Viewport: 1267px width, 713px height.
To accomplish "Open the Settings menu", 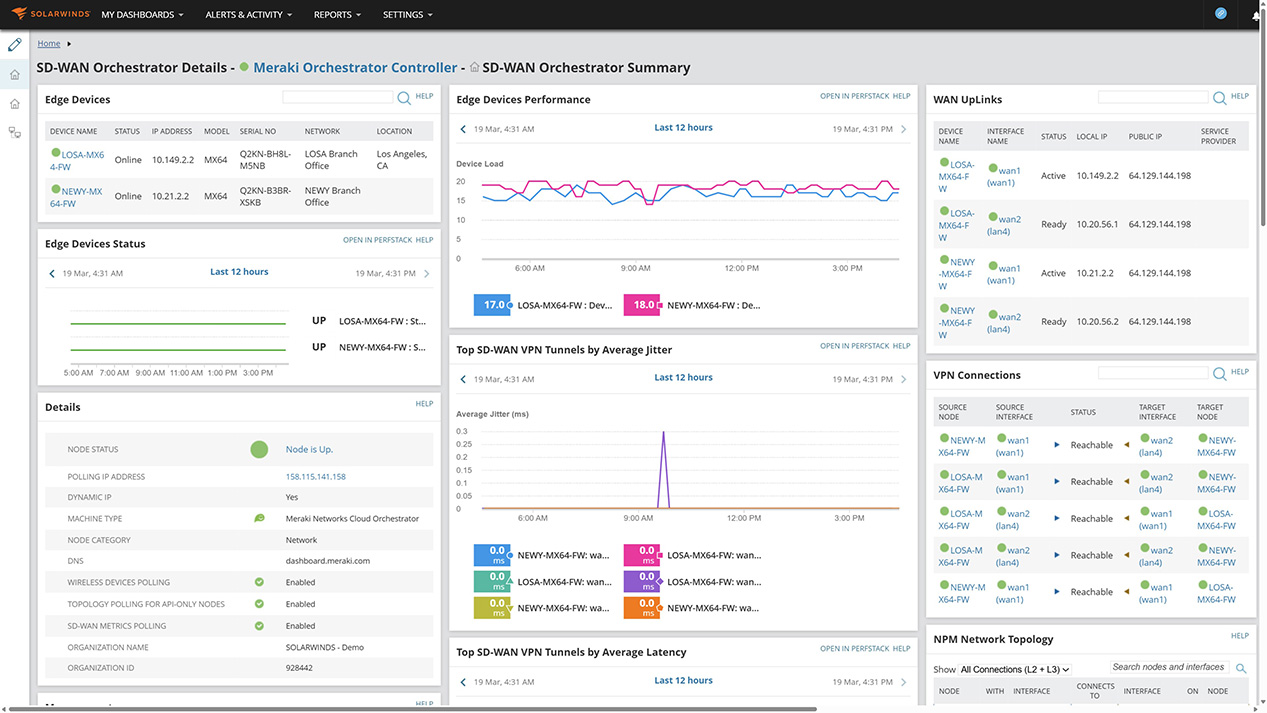I will coord(402,14).
